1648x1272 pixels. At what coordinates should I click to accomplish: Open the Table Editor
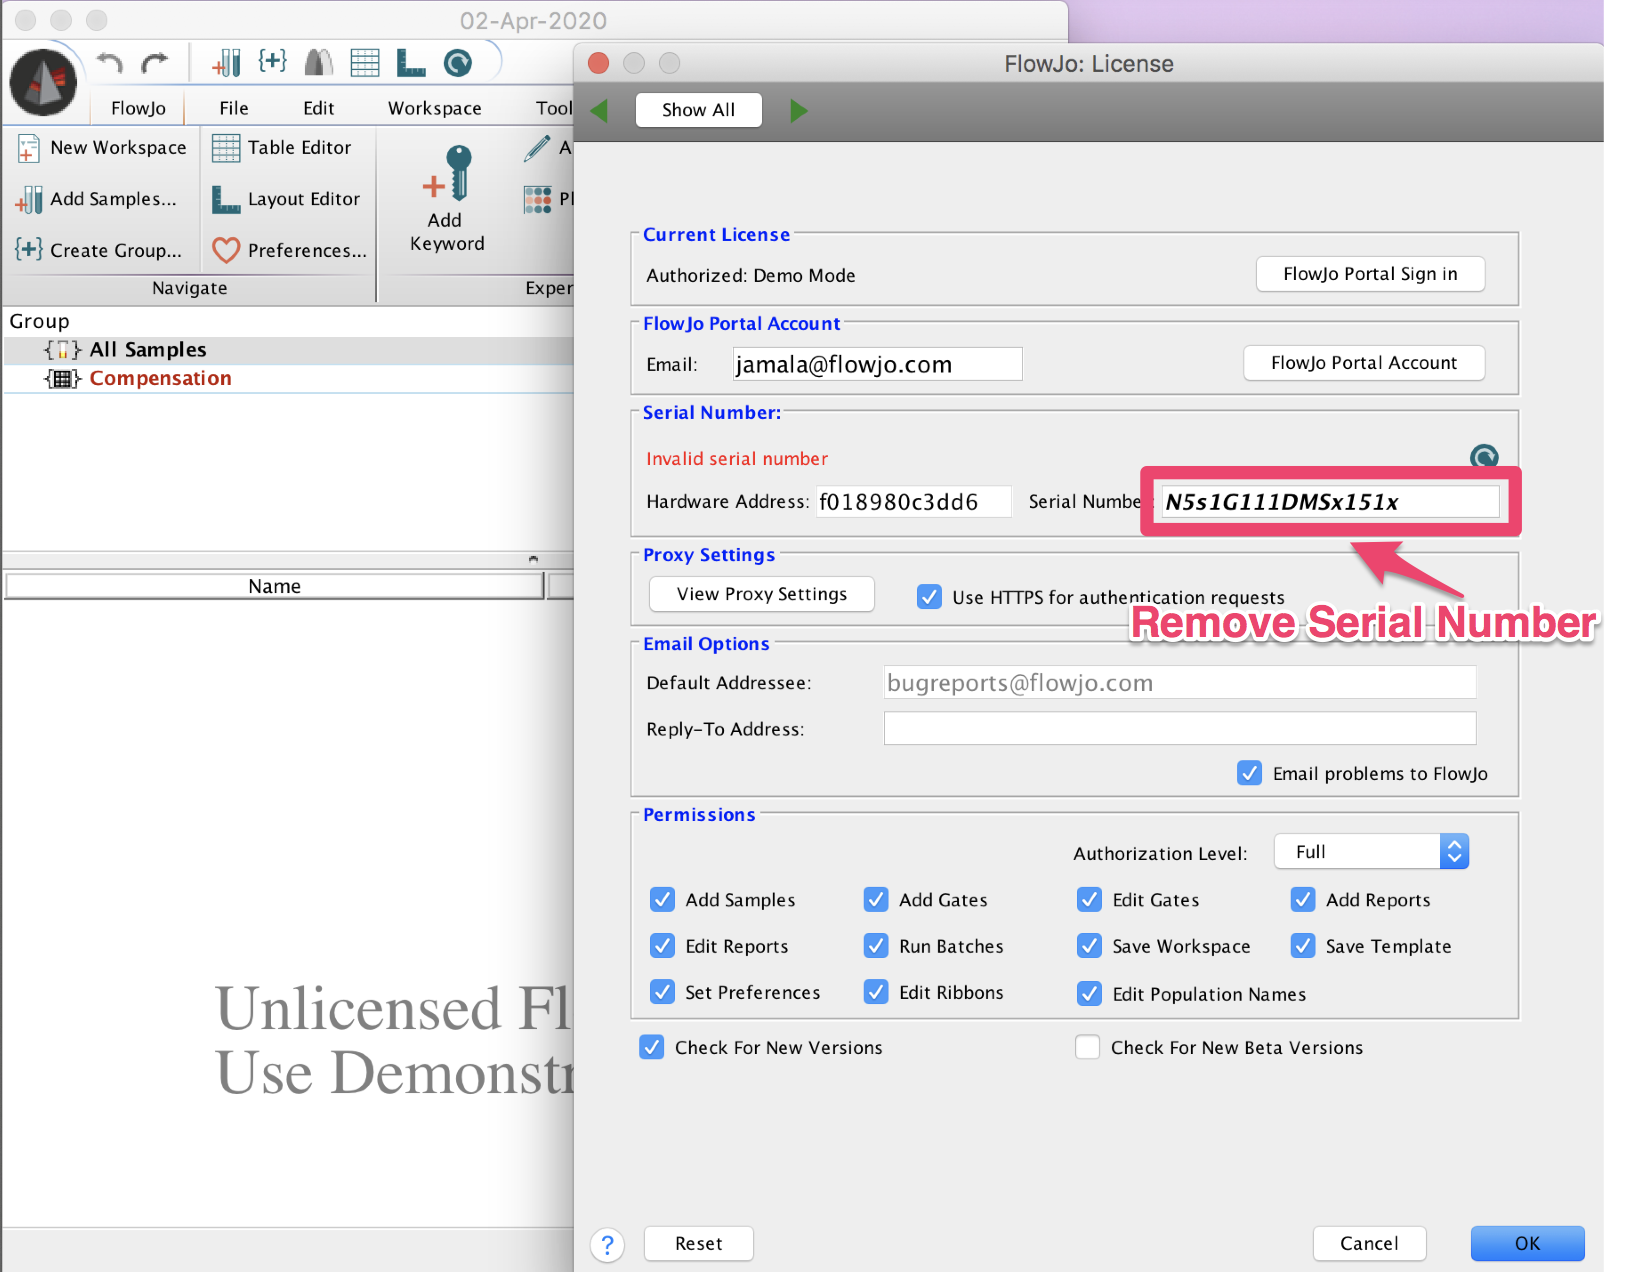(x=225, y=147)
